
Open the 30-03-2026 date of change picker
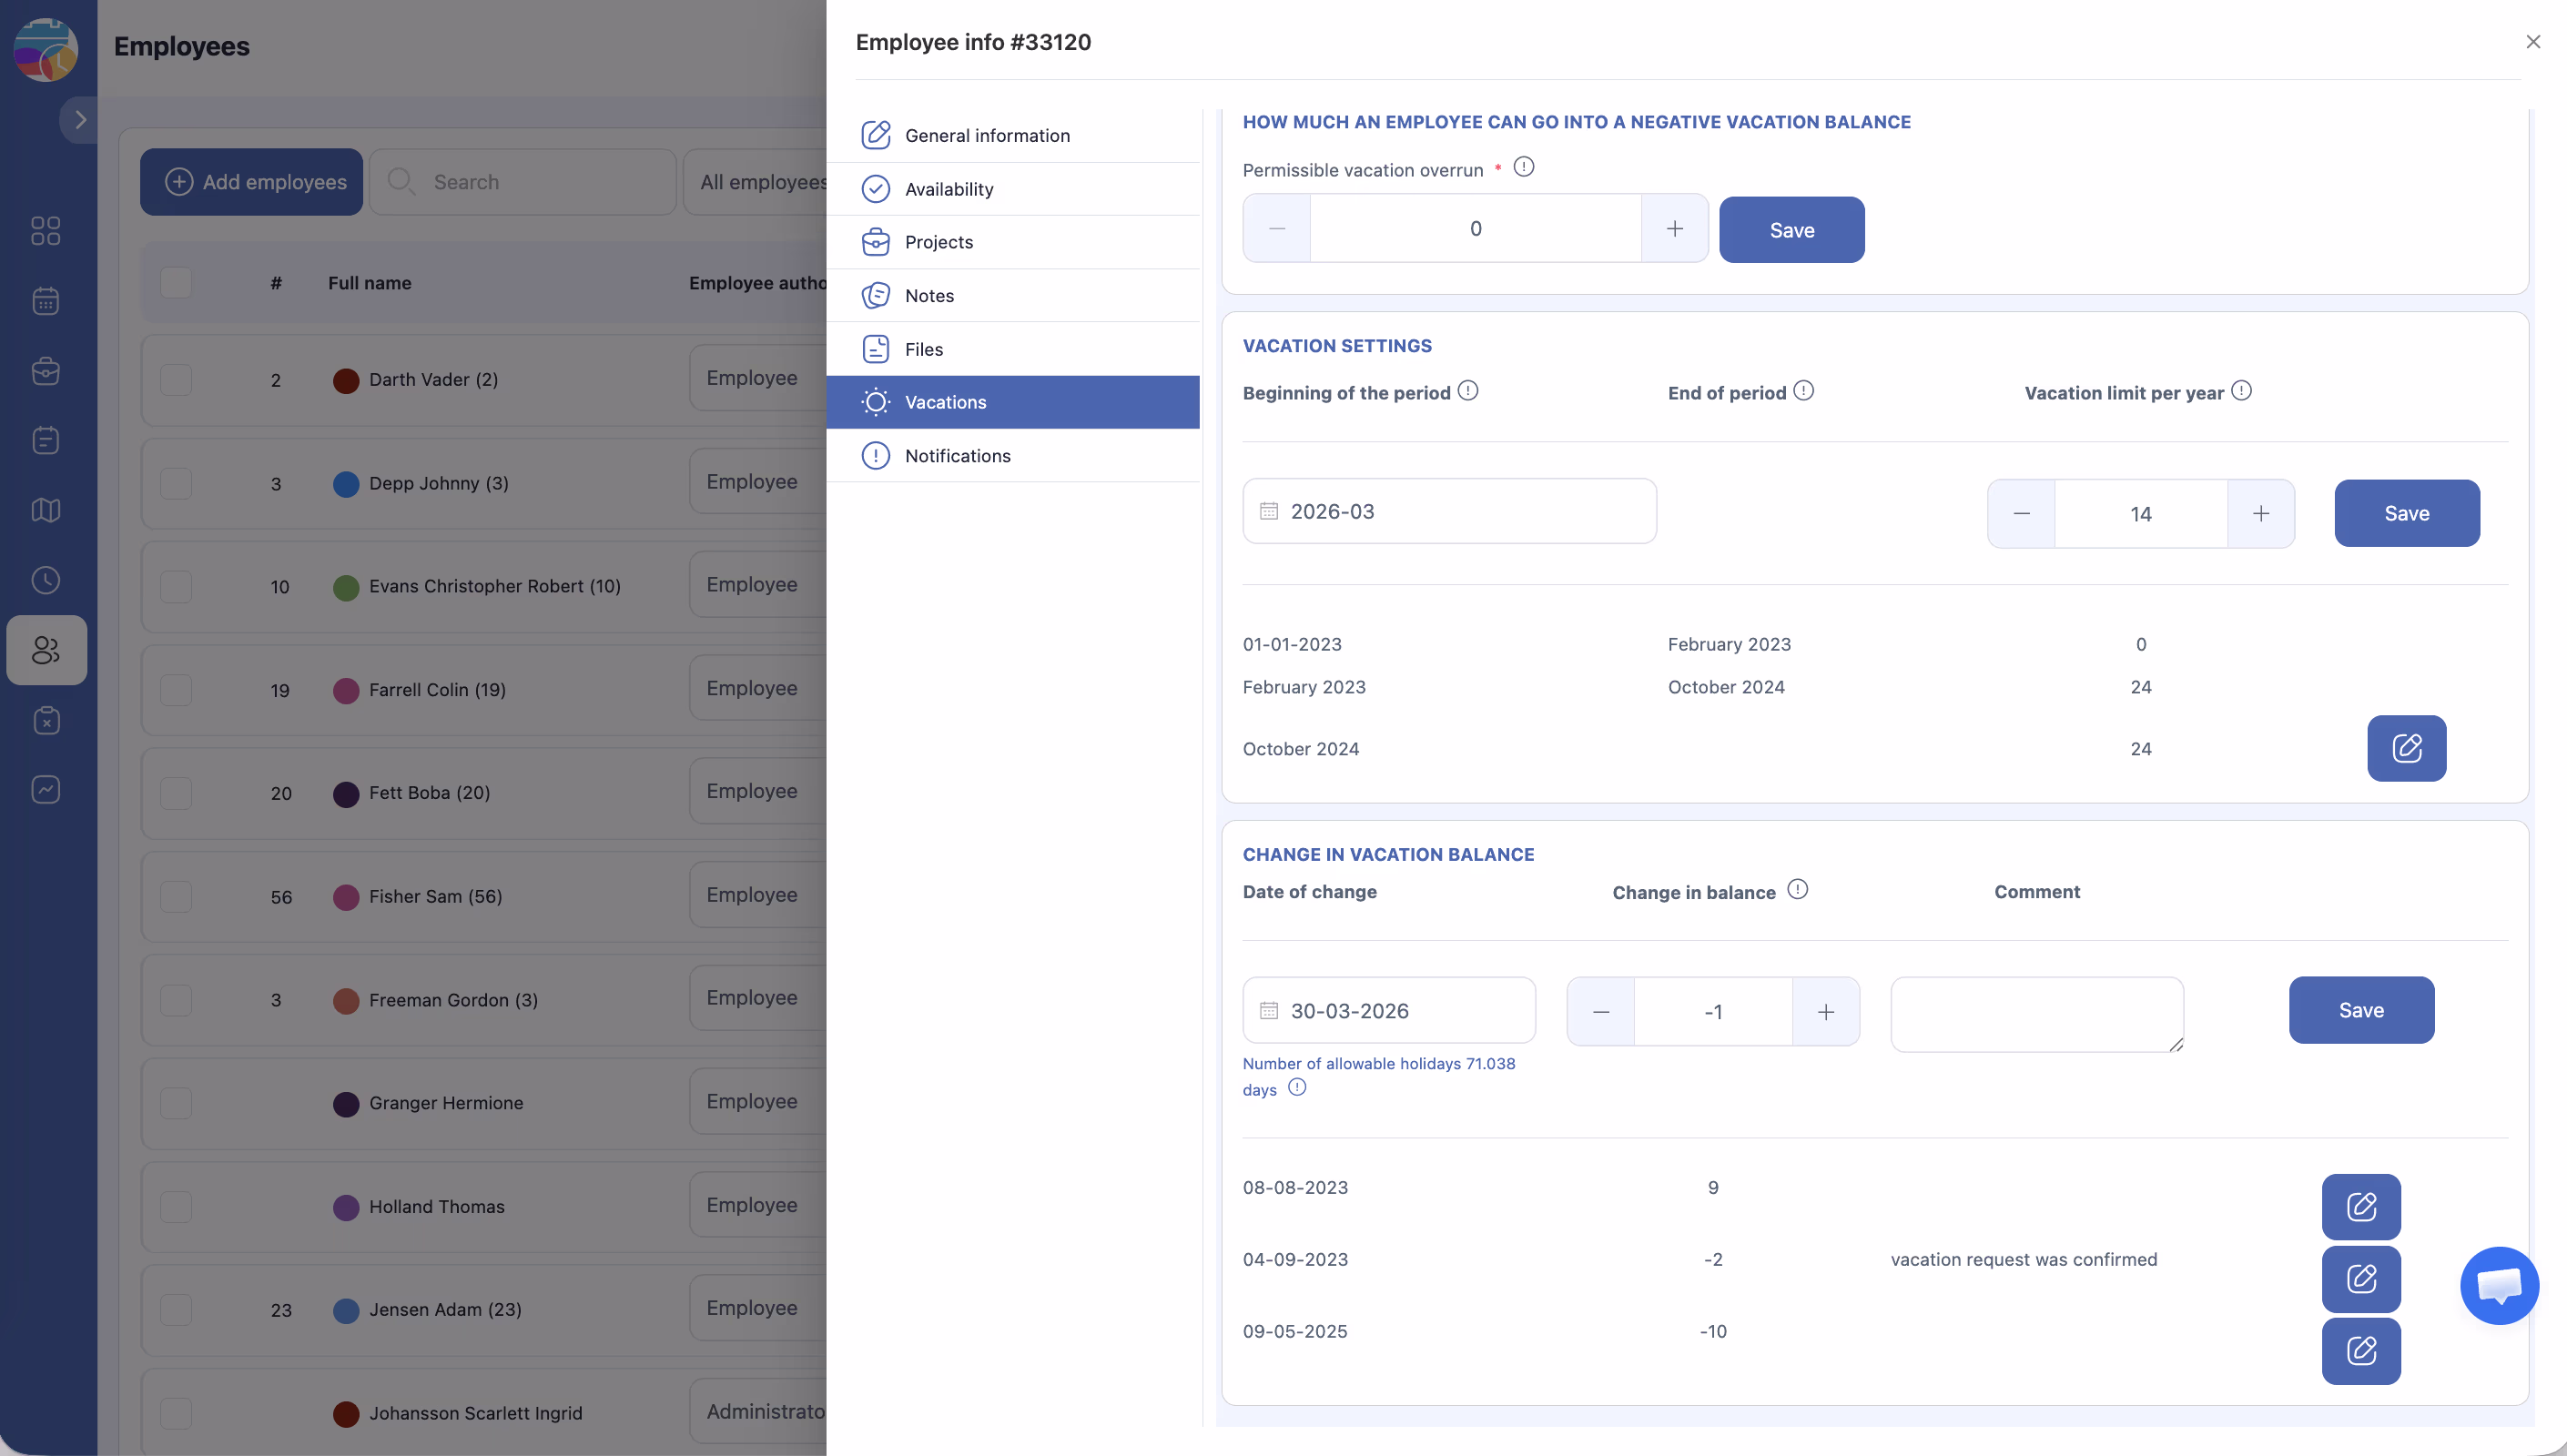[x=1388, y=1010]
